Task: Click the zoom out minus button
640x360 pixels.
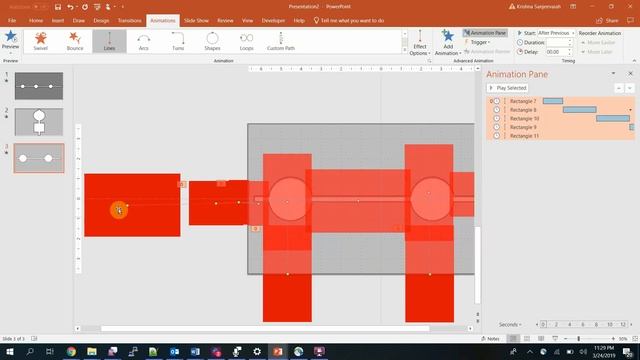Action: 565,338
